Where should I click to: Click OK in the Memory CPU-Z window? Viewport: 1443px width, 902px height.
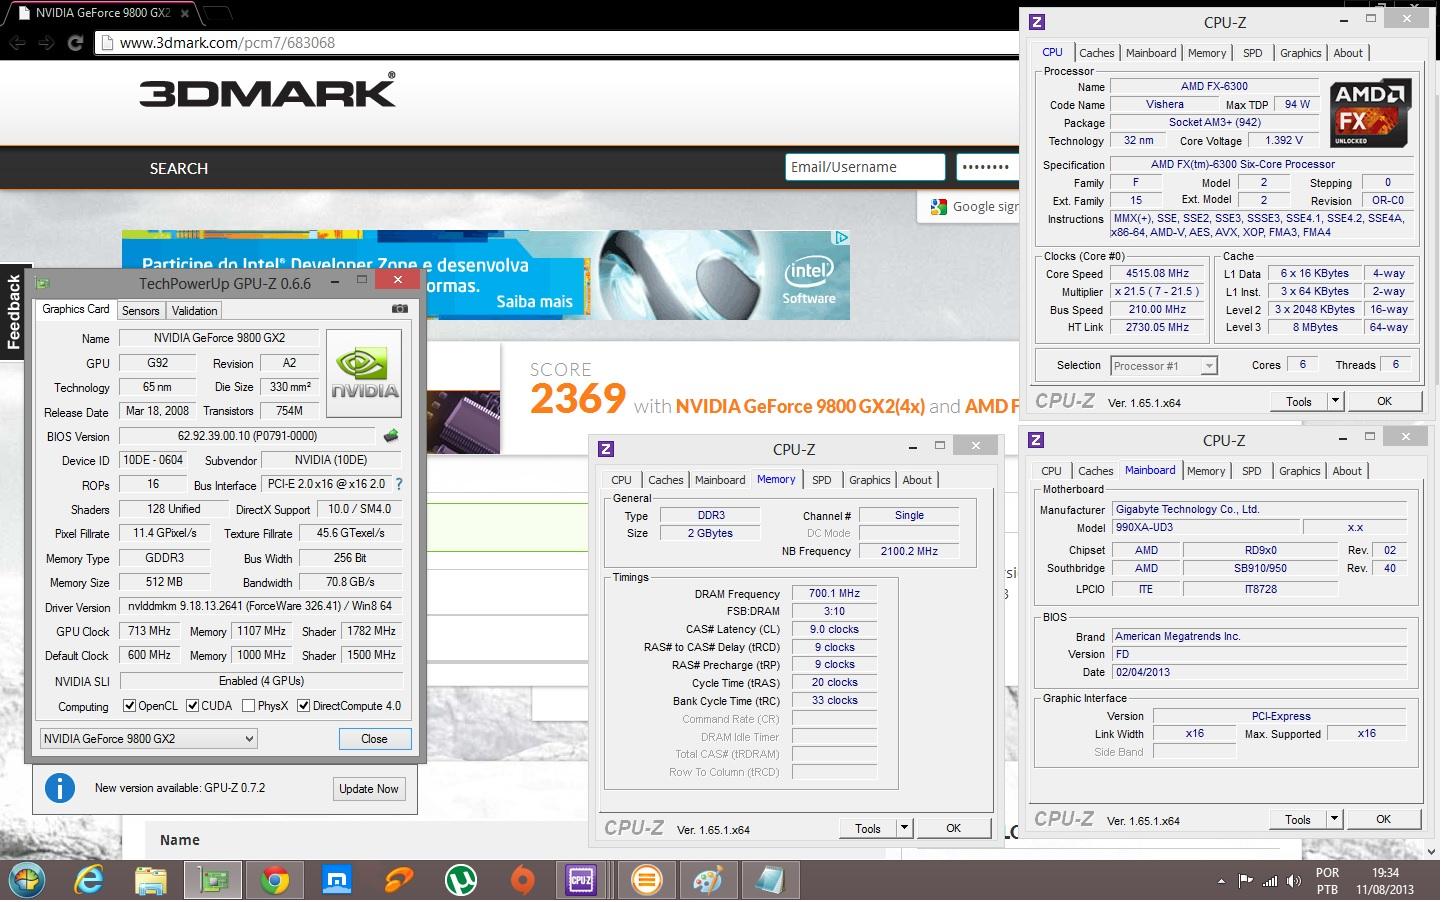(953, 828)
